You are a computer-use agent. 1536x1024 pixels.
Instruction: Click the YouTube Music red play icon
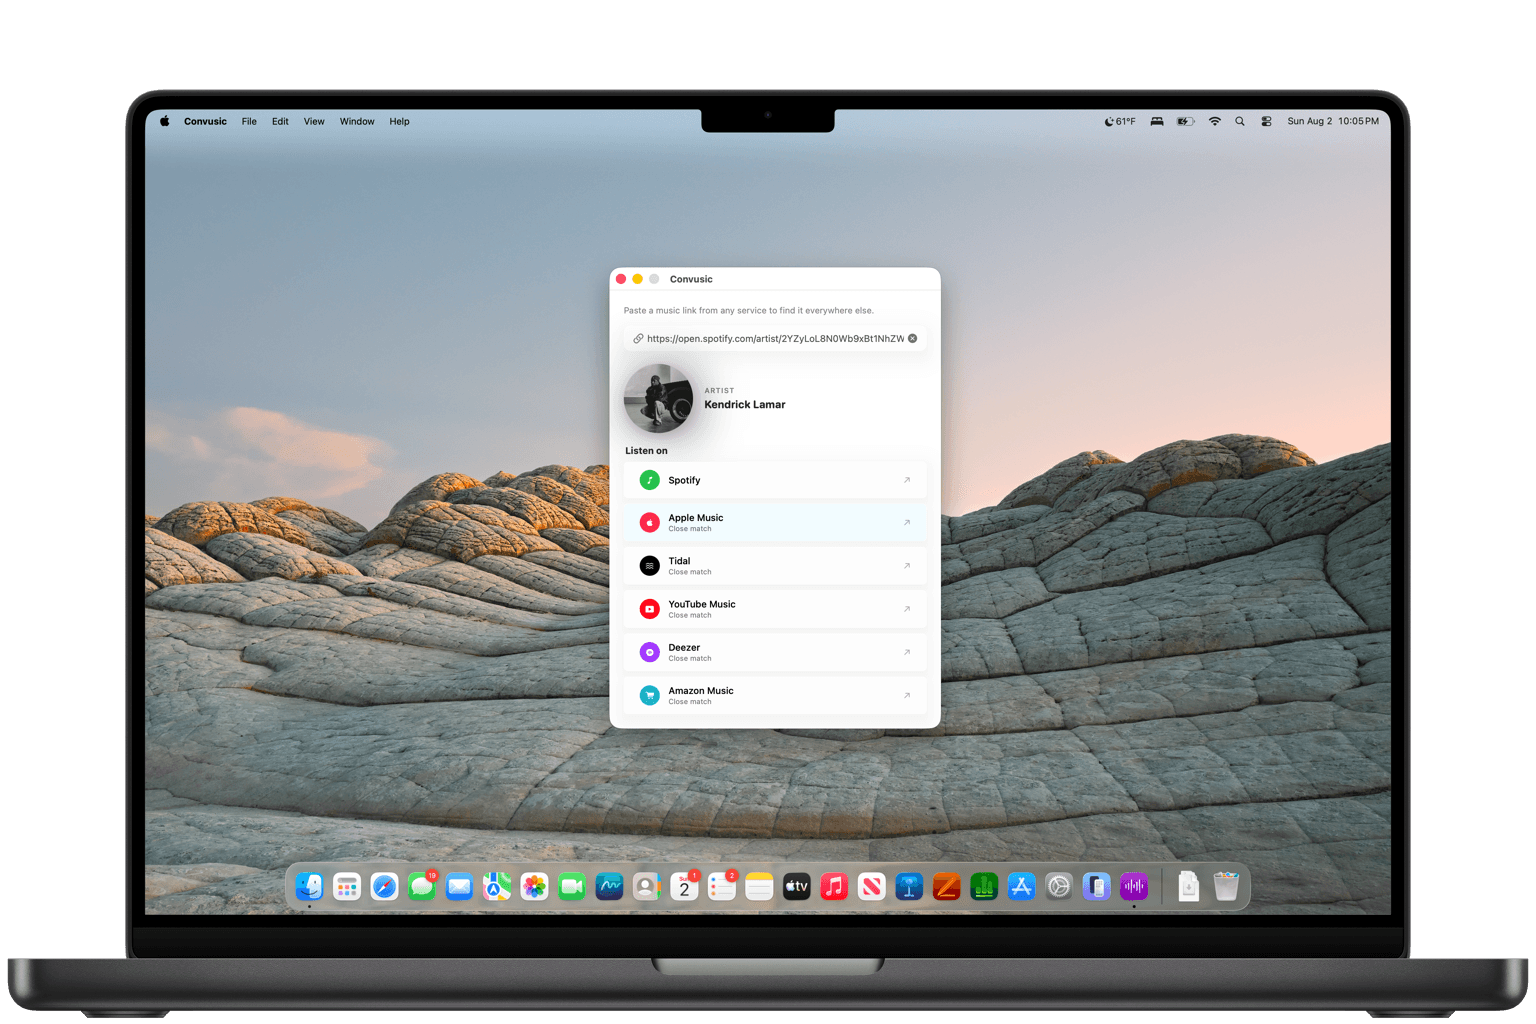tap(650, 609)
